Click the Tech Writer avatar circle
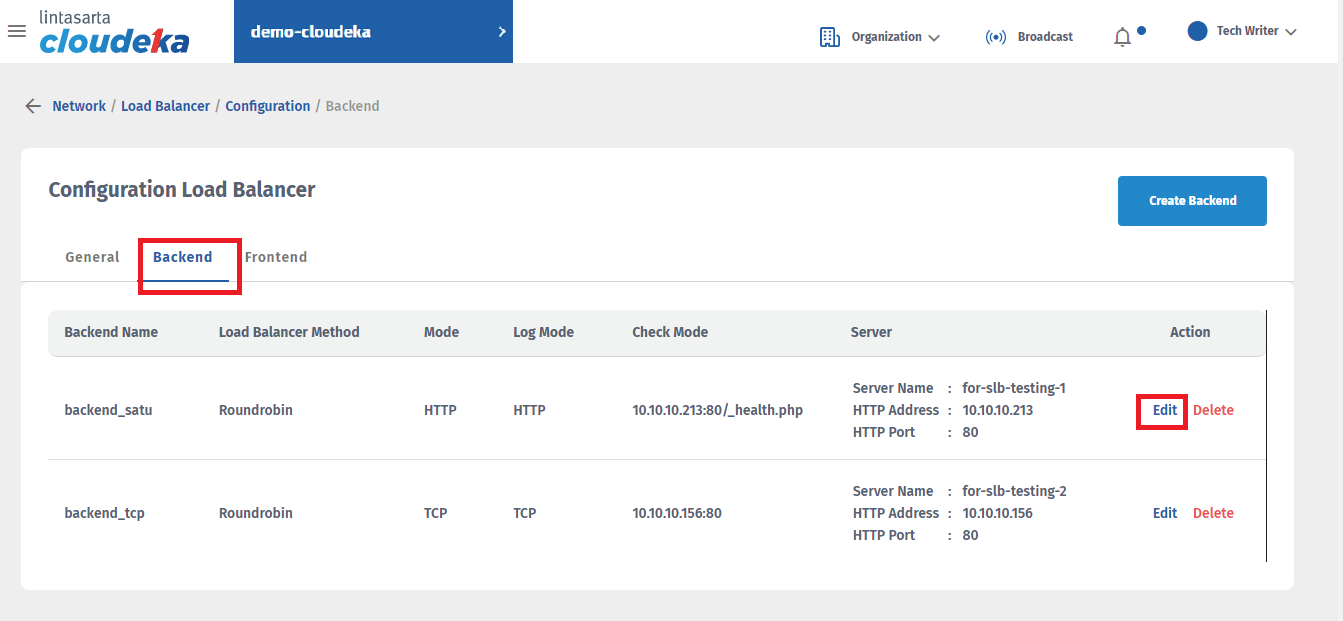Viewport: 1343px width, 621px height. (1197, 31)
